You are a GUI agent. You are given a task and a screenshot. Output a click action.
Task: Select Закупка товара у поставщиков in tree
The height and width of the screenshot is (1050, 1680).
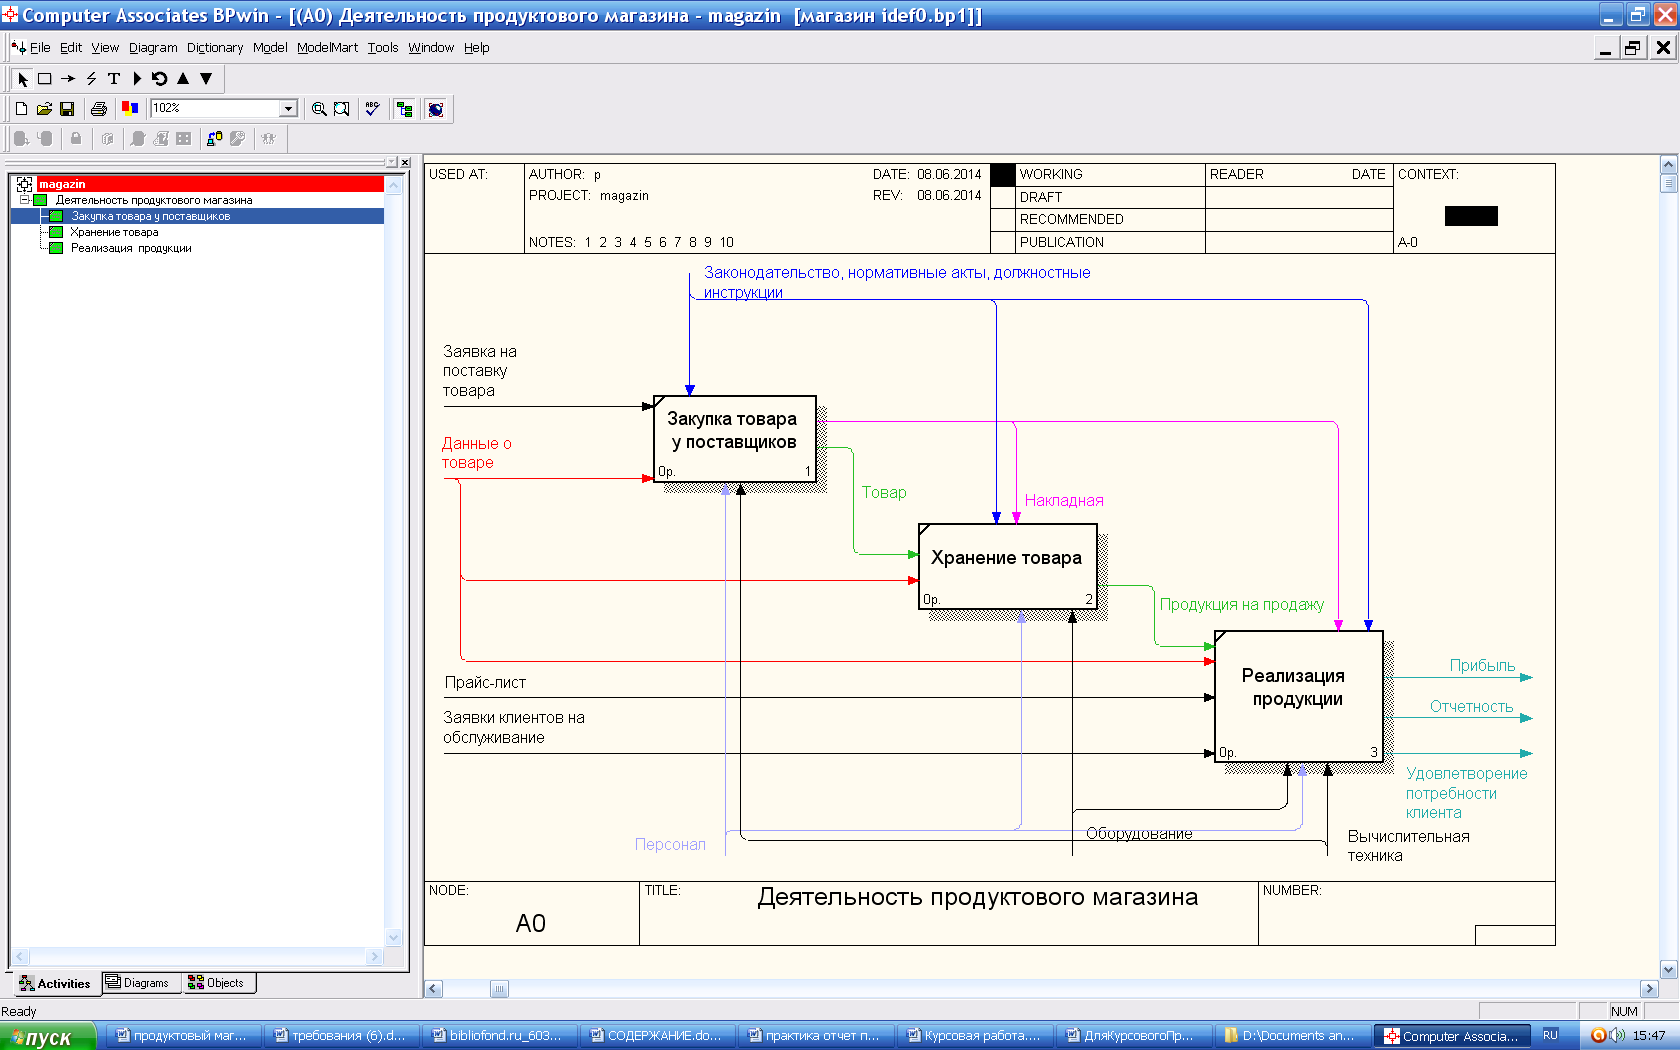point(150,216)
